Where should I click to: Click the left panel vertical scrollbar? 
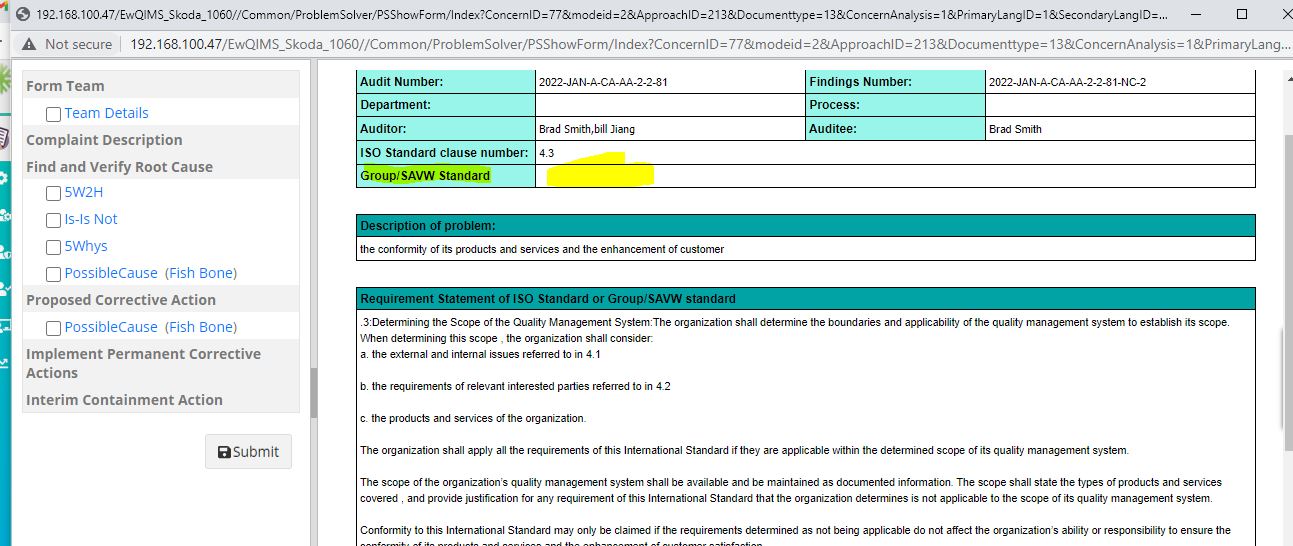tap(314, 392)
